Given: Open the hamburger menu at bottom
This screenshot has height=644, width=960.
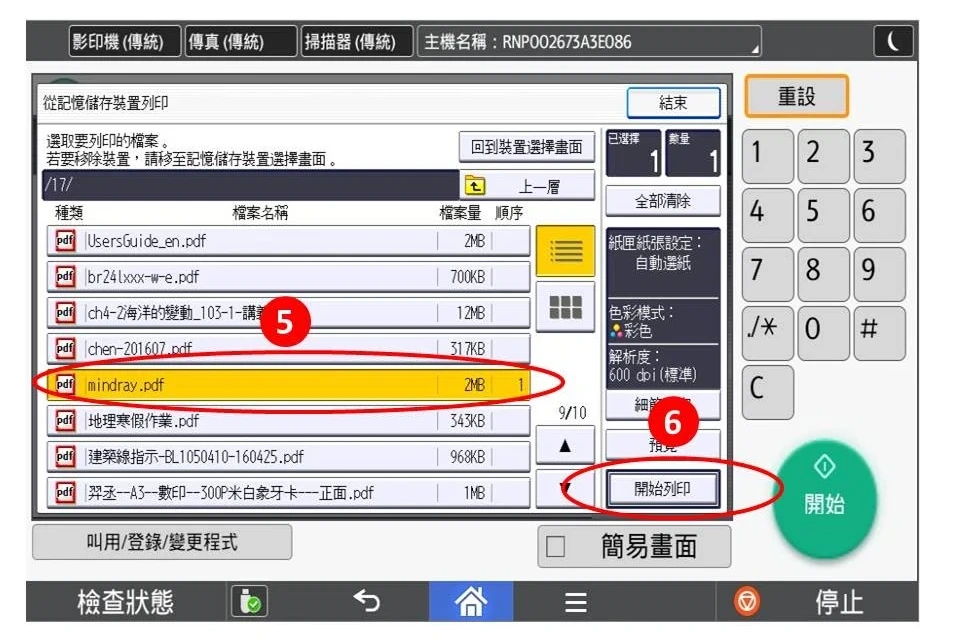Looking at the screenshot, I should (575, 602).
